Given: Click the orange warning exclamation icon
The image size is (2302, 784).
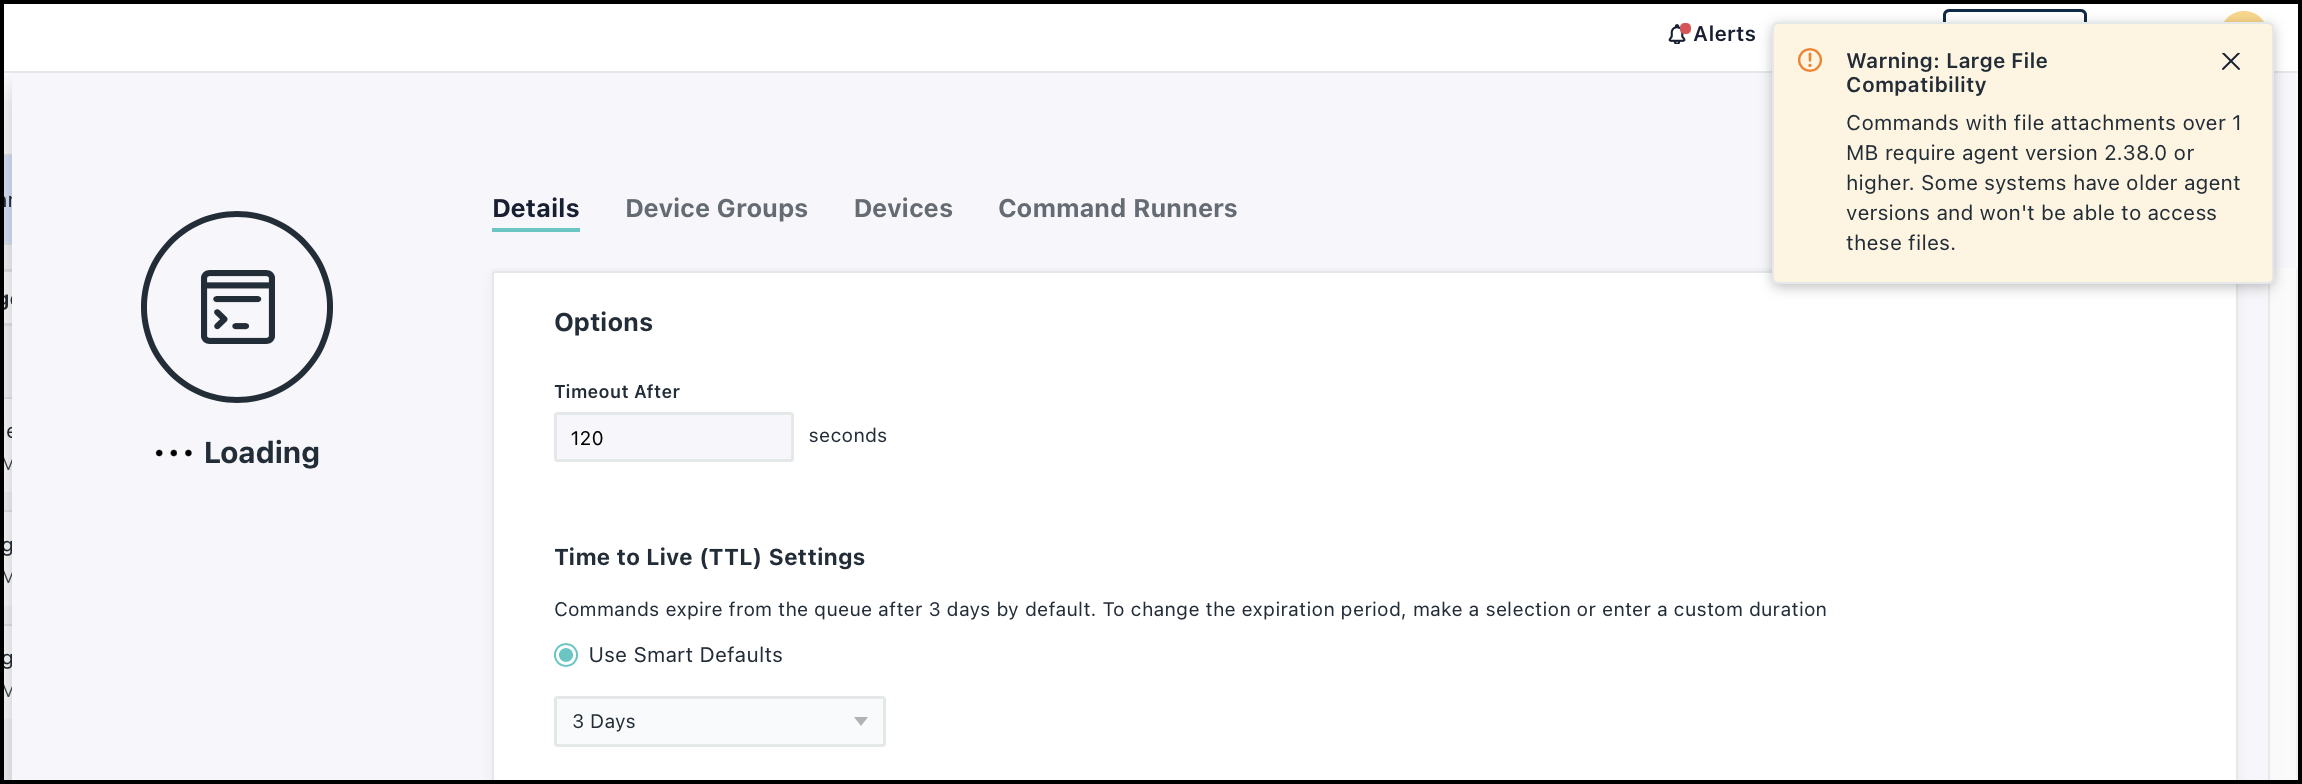Looking at the screenshot, I should (x=1809, y=61).
